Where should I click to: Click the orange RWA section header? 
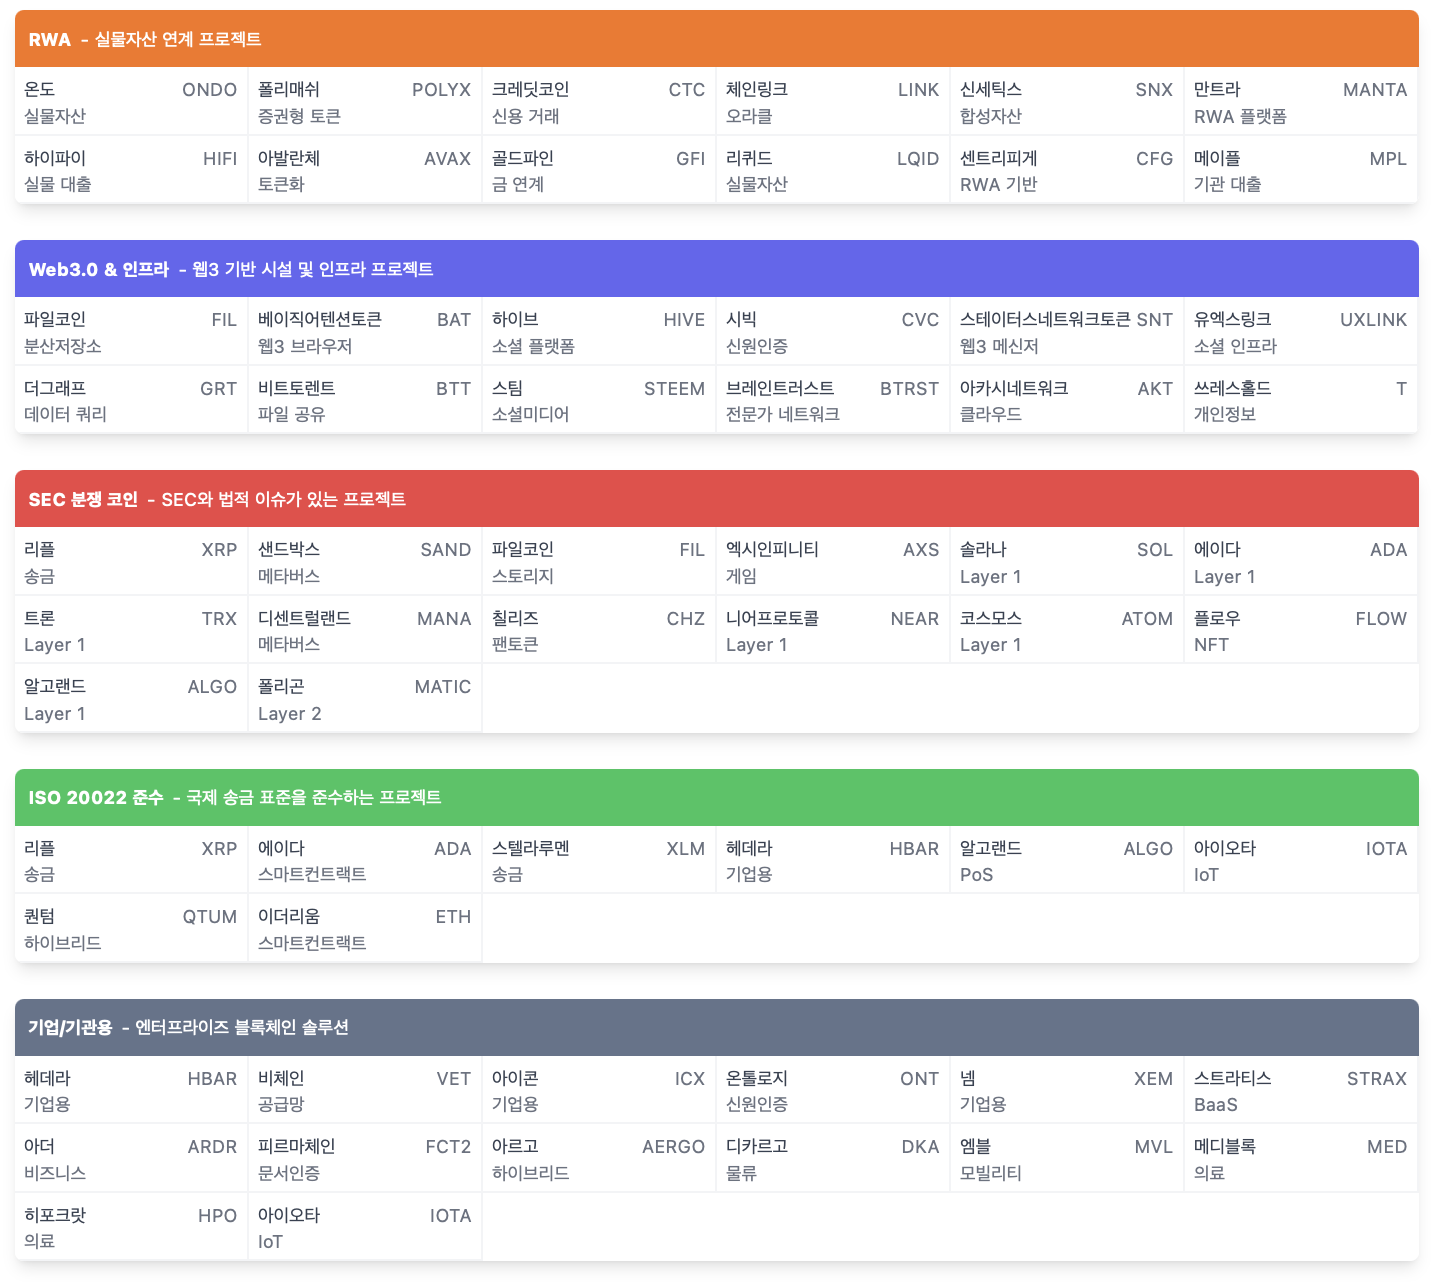click(x=716, y=39)
